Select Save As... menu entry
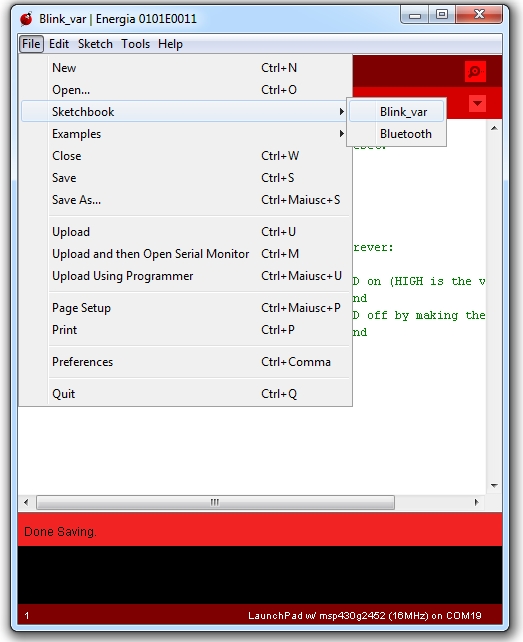Image resolution: width=523 pixels, height=642 pixels. (185, 200)
